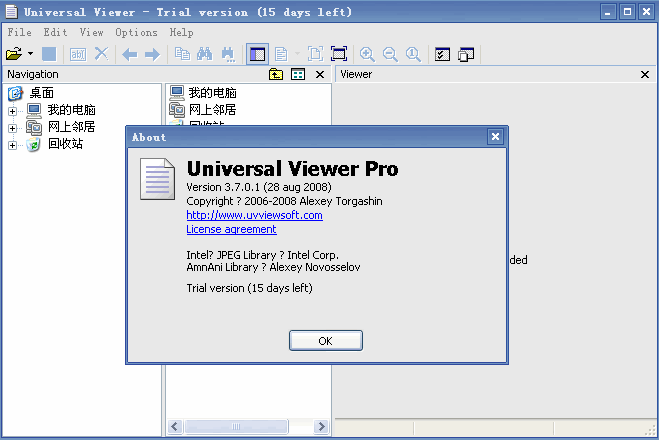The width and height of the screenshot is (659, 440).
Task: Click the Delete file X icon
Action: pyautogui.click(x=101, y=54)
